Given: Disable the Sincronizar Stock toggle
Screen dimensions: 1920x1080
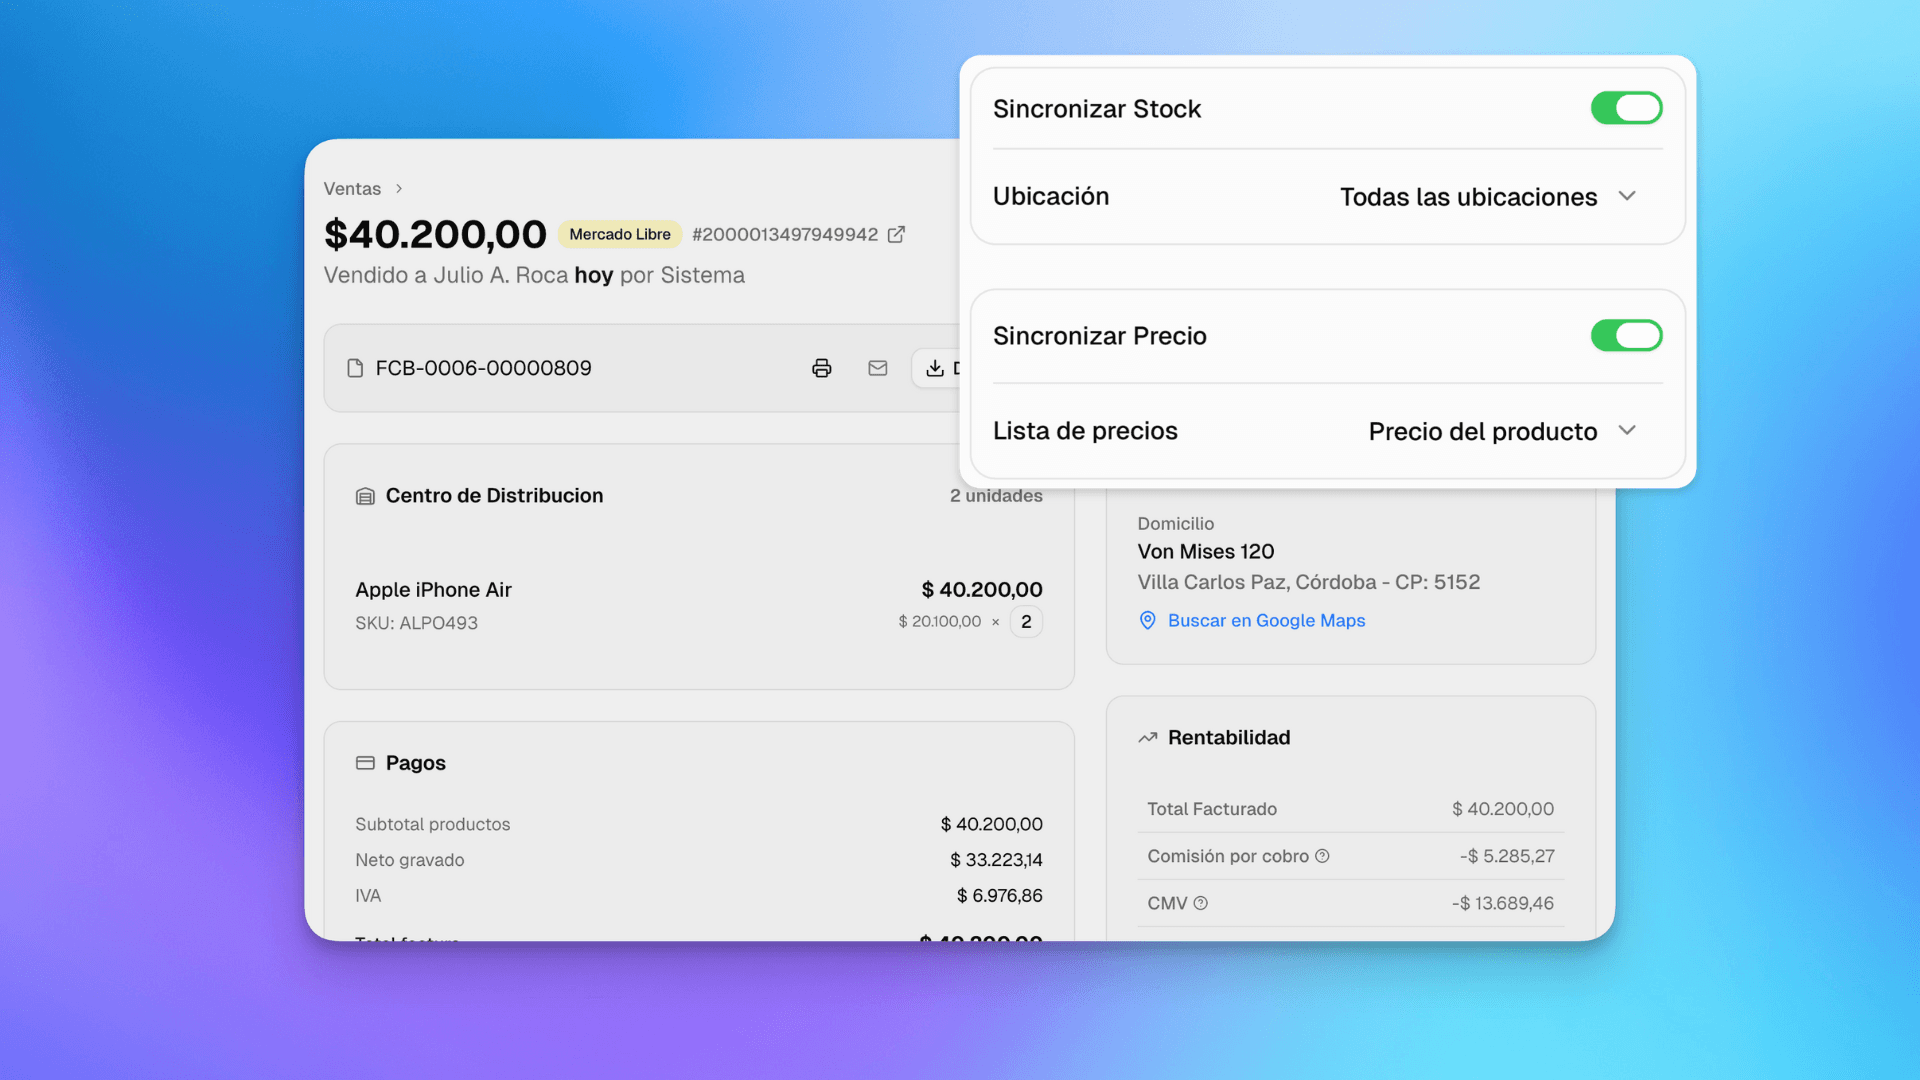Looking at the screenshot, I should coord(1626,107).
